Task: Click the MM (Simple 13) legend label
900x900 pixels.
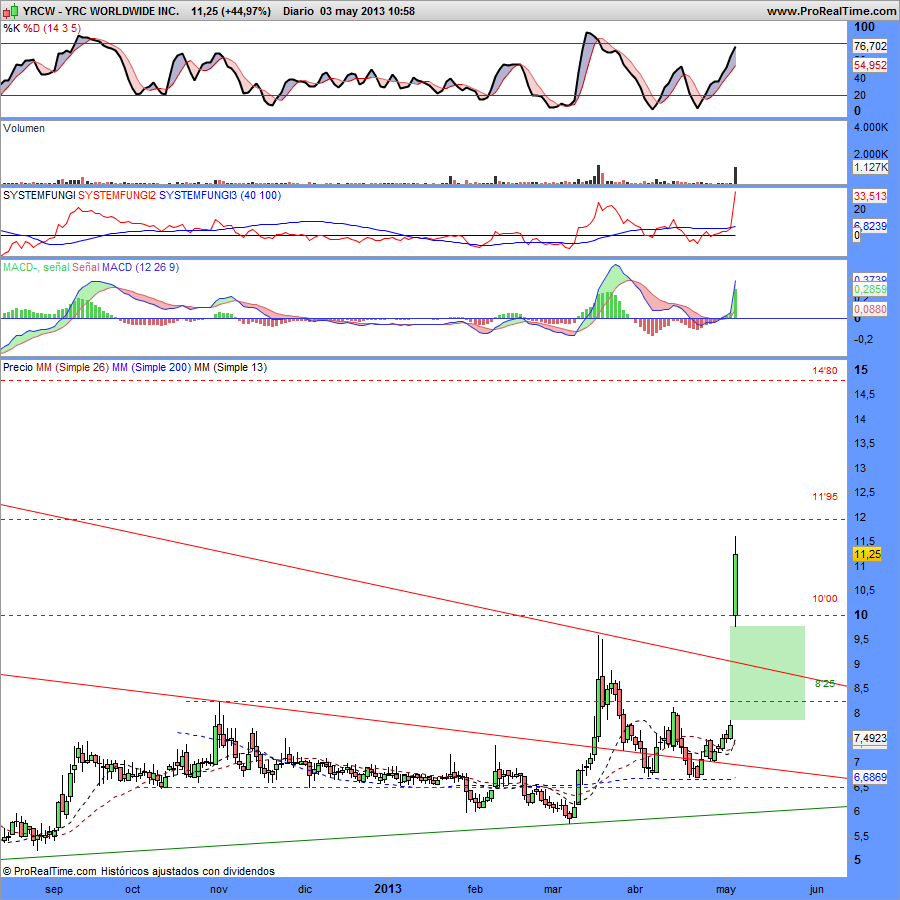Action: point(231,367)
